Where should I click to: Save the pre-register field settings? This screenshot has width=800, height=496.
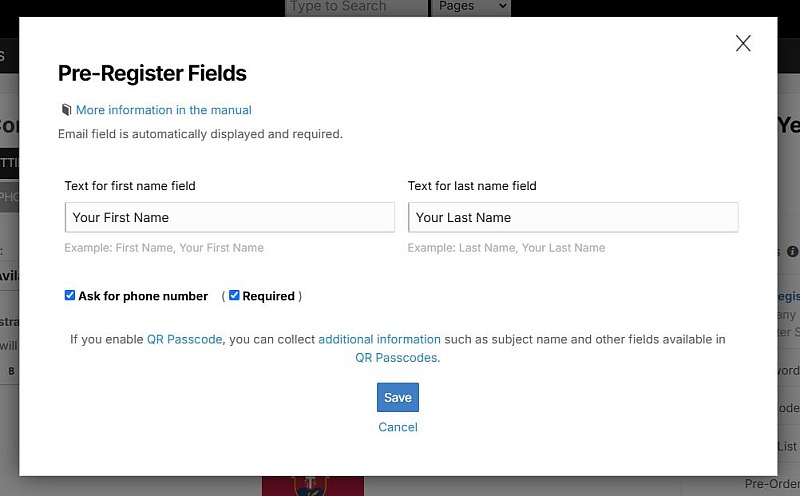[x=398, y=398]
